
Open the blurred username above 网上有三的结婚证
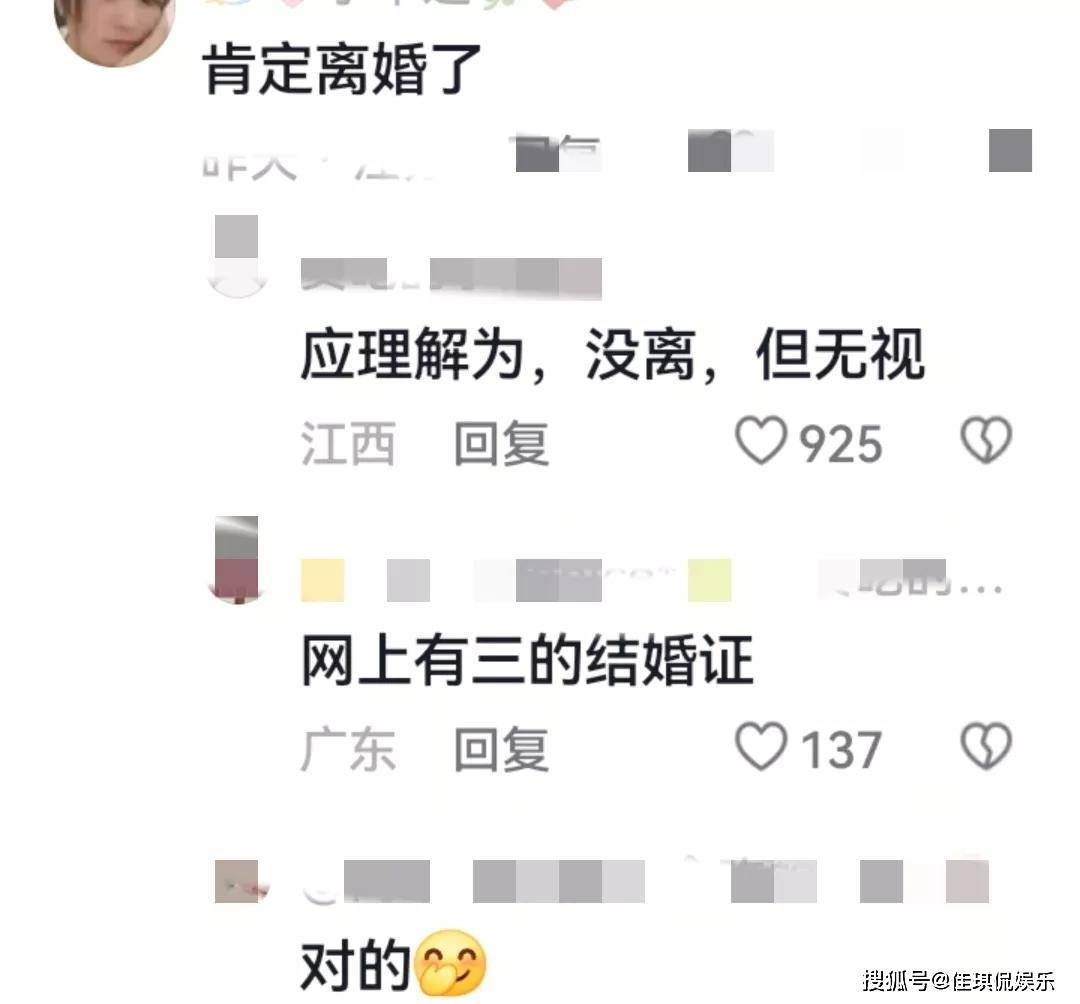651,580
